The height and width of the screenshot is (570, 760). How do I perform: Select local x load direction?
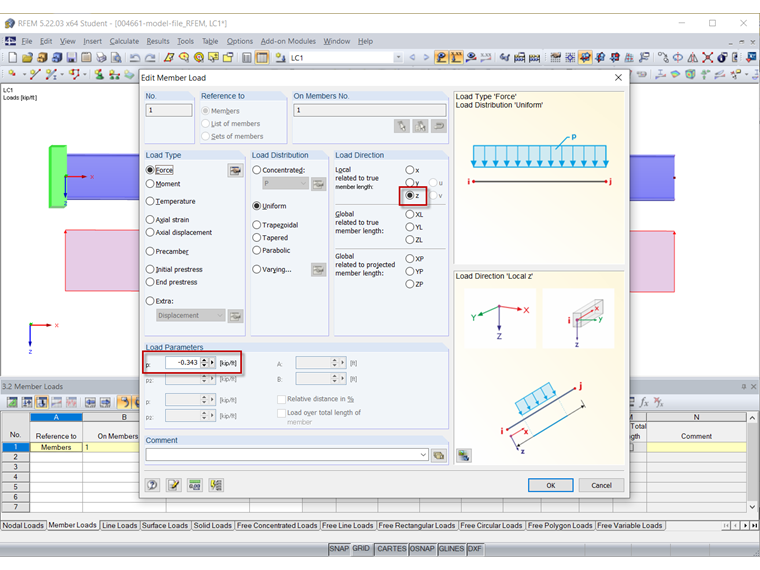tap(410, 170)
